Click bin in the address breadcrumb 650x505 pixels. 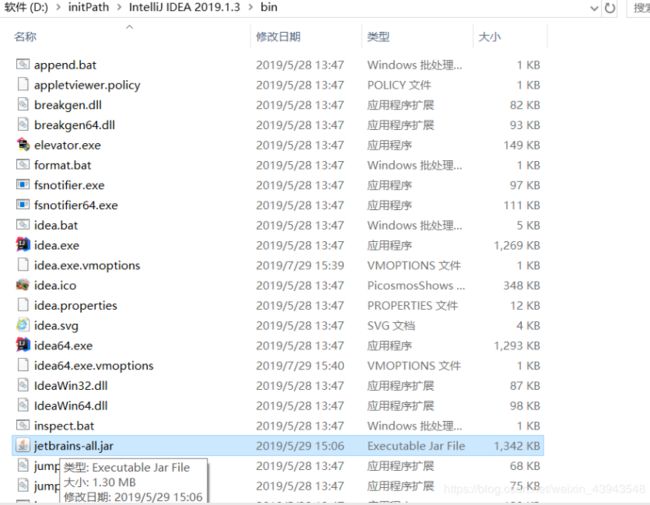(x=269, y=7)
